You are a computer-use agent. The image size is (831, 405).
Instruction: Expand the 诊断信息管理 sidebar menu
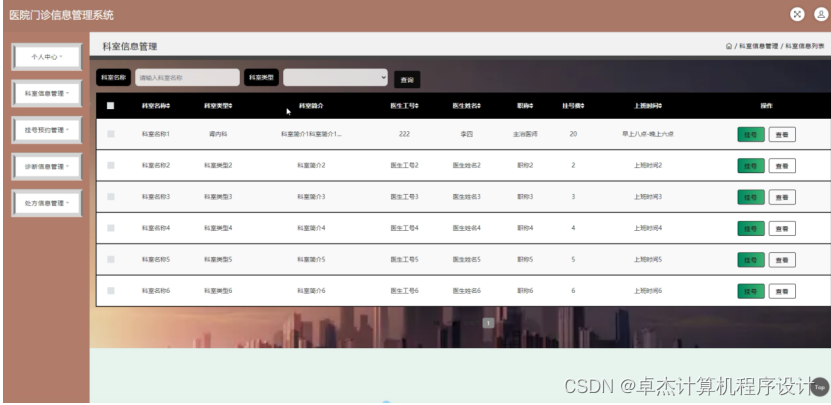tap(47, 166)
